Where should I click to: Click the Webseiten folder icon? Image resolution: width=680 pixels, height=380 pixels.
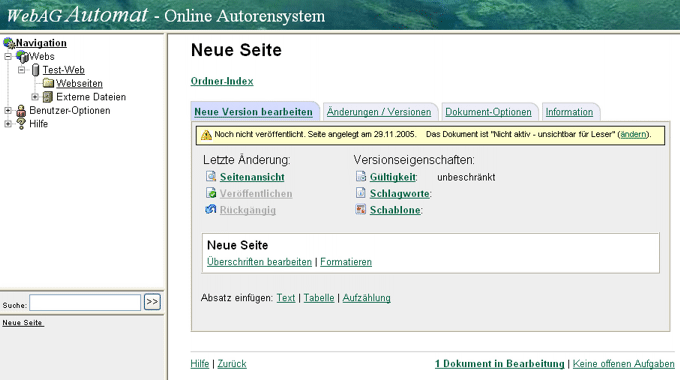click(48, 83)
